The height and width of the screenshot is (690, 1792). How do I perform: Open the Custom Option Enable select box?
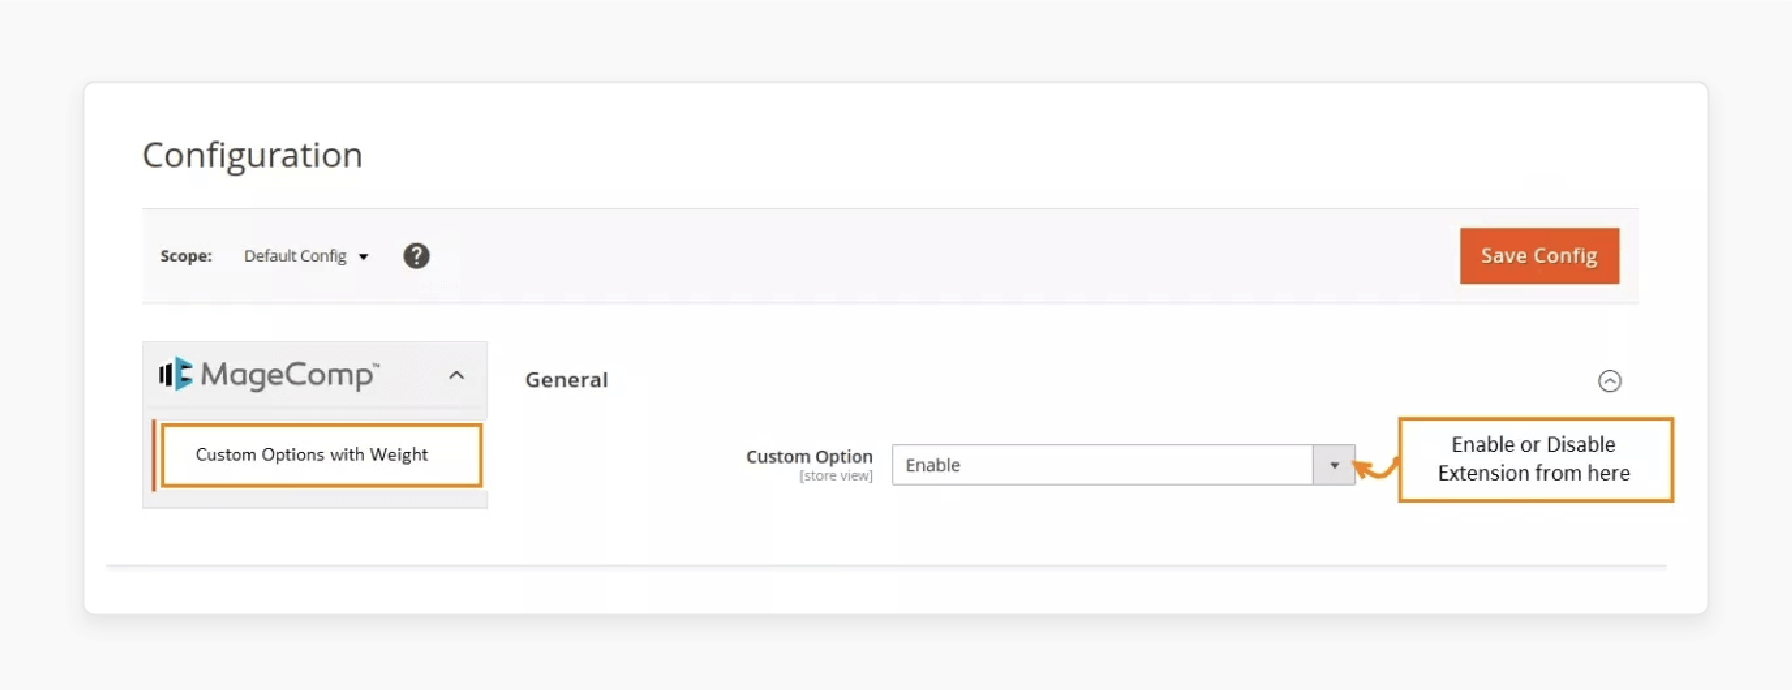click(x=1123, y=465)
